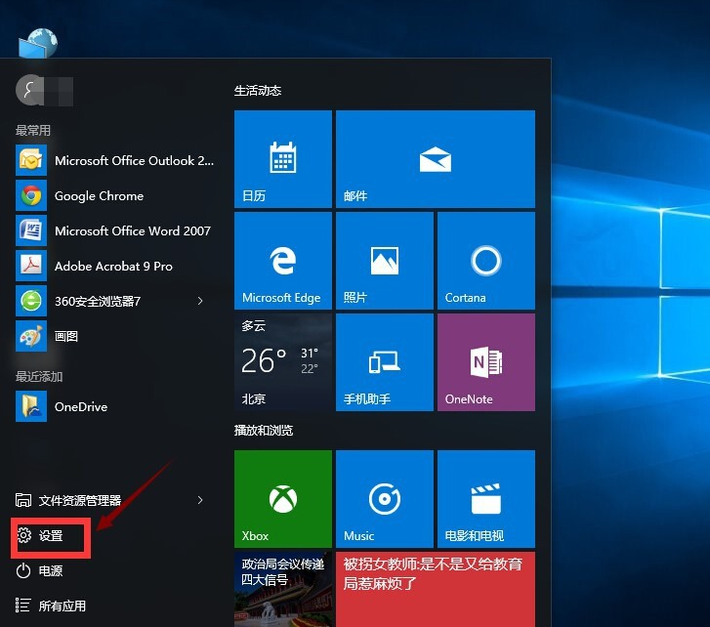Expand the 360安全浏览器7 jump list arrow

[x=200, y=300]
